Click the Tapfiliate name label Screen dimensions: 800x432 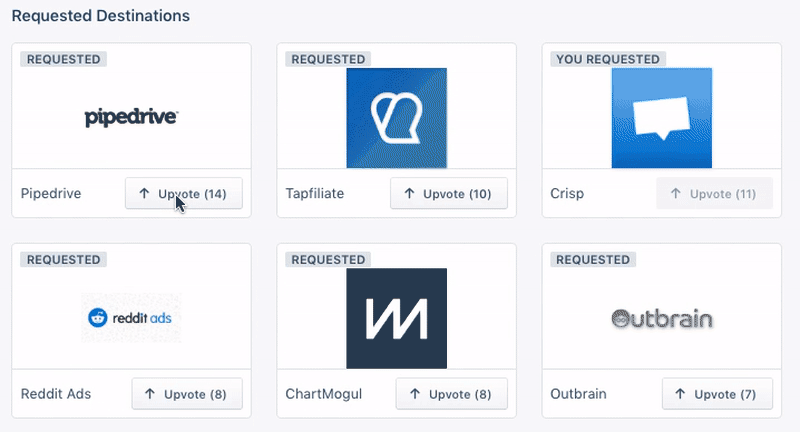click(x=315, y=193)
